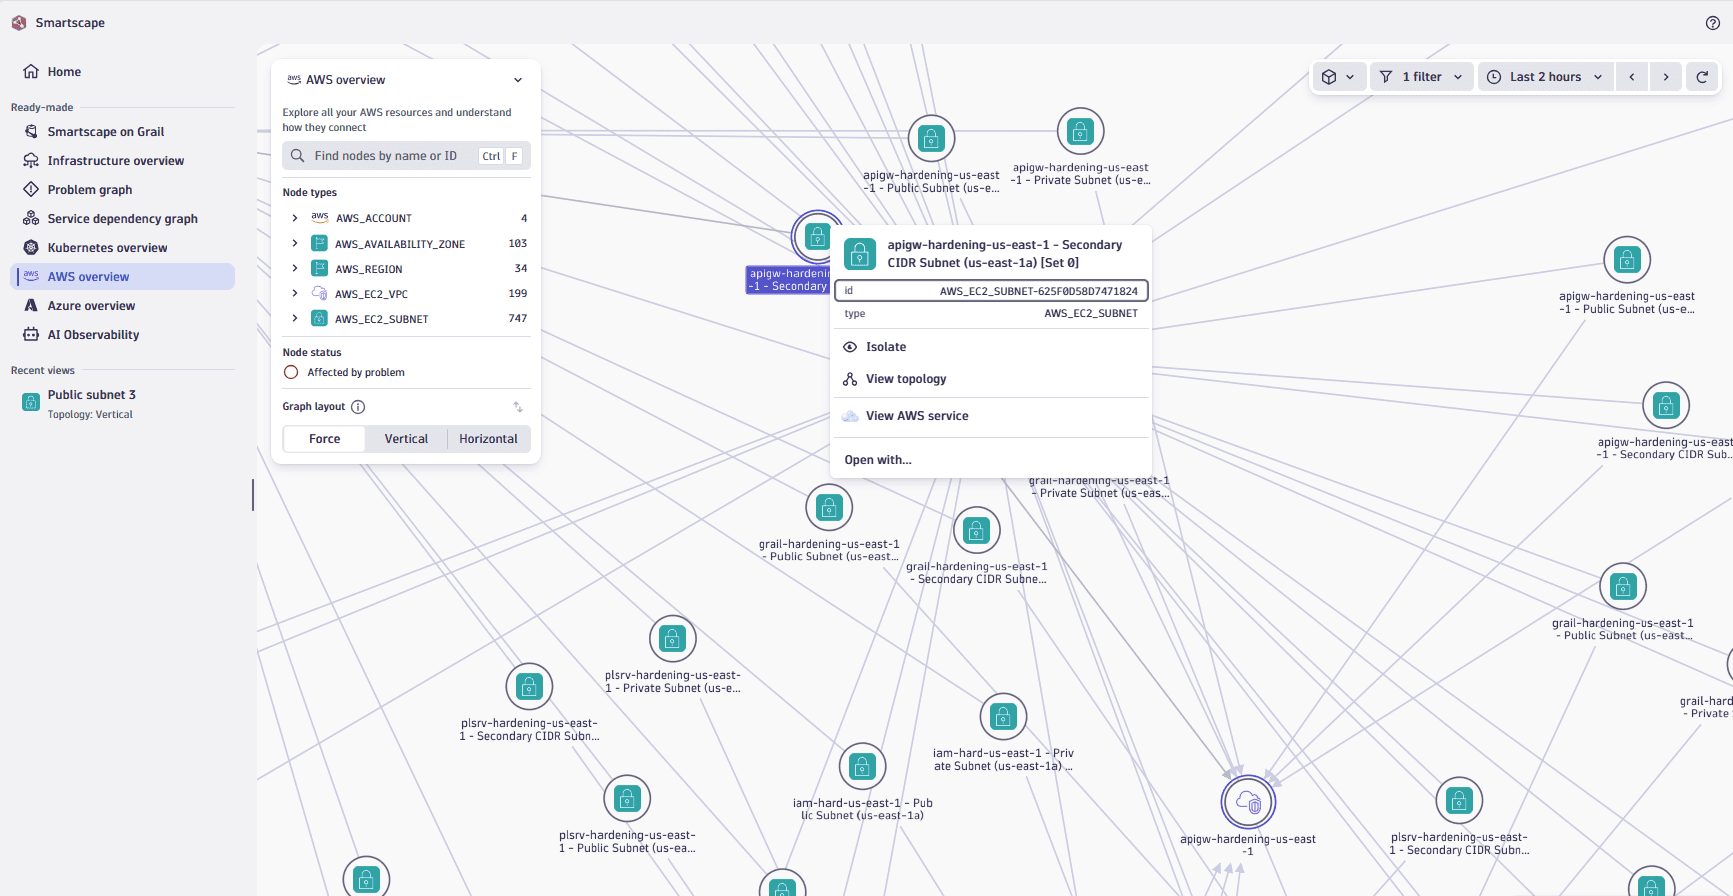Image resolution: width=1733 pixels, height=896 pixels.
Task: Expand the AWS_ACCOUNT node type
Action: [x=295, y=218]
